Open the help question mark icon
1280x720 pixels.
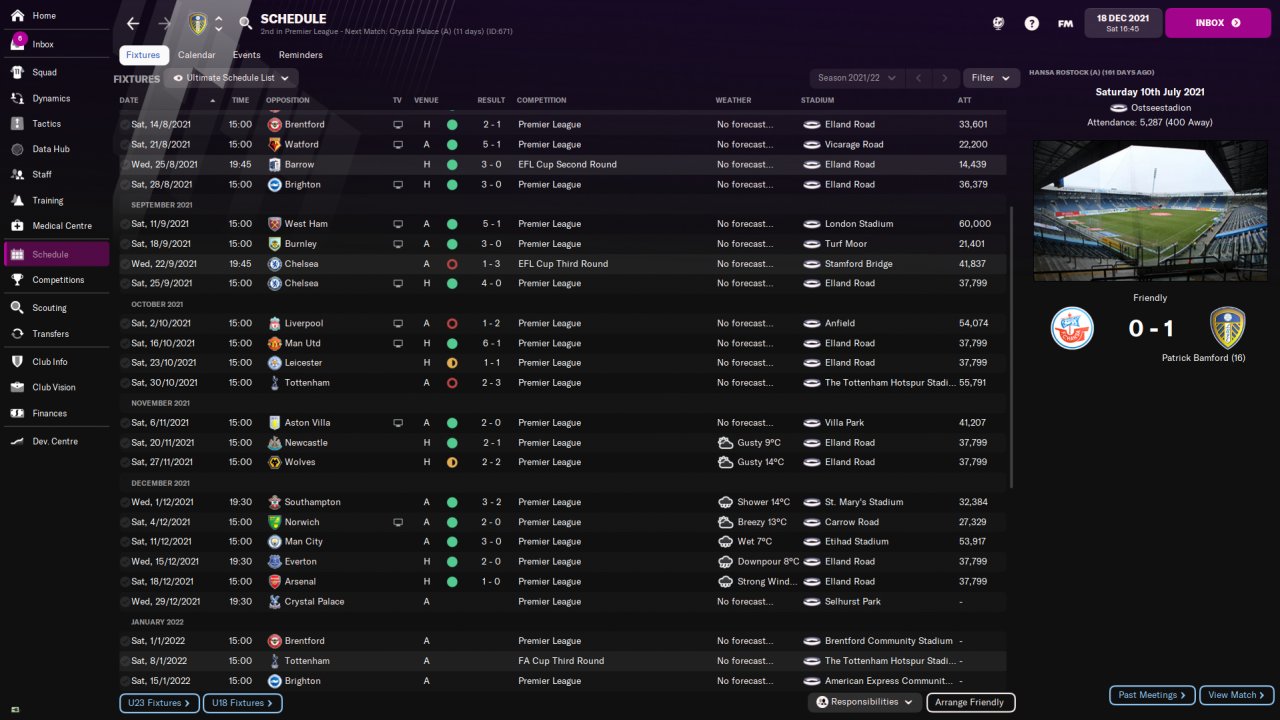pos(1032,23)
